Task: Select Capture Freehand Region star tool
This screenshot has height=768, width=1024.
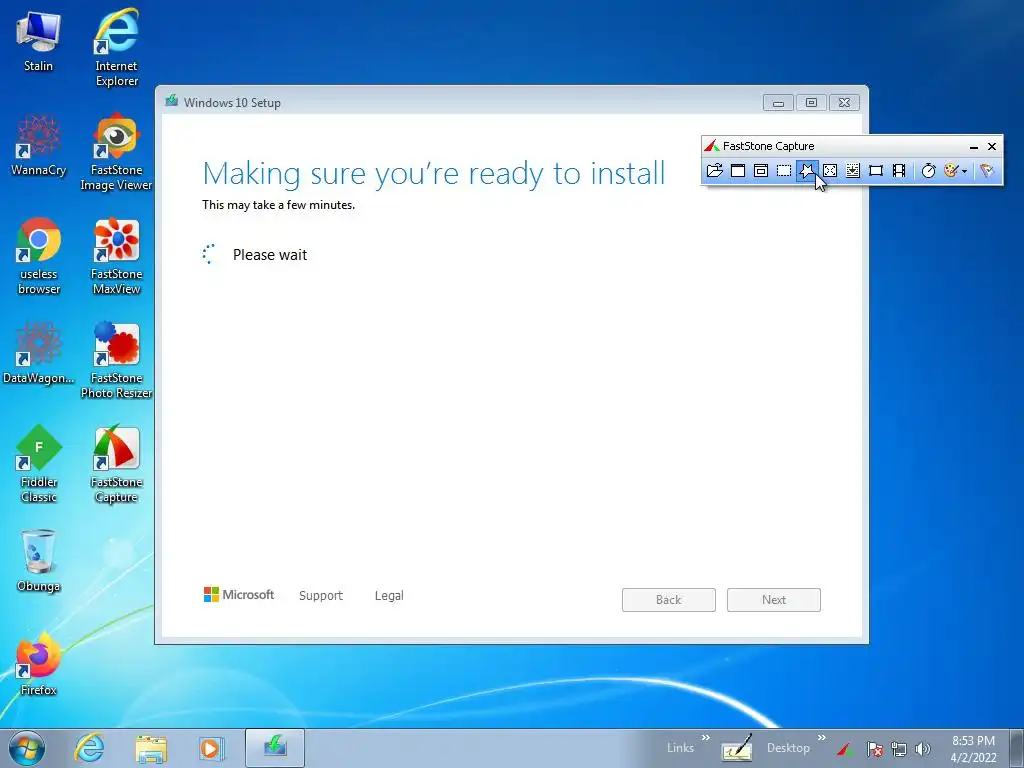Action: click(x=807, y=170)
